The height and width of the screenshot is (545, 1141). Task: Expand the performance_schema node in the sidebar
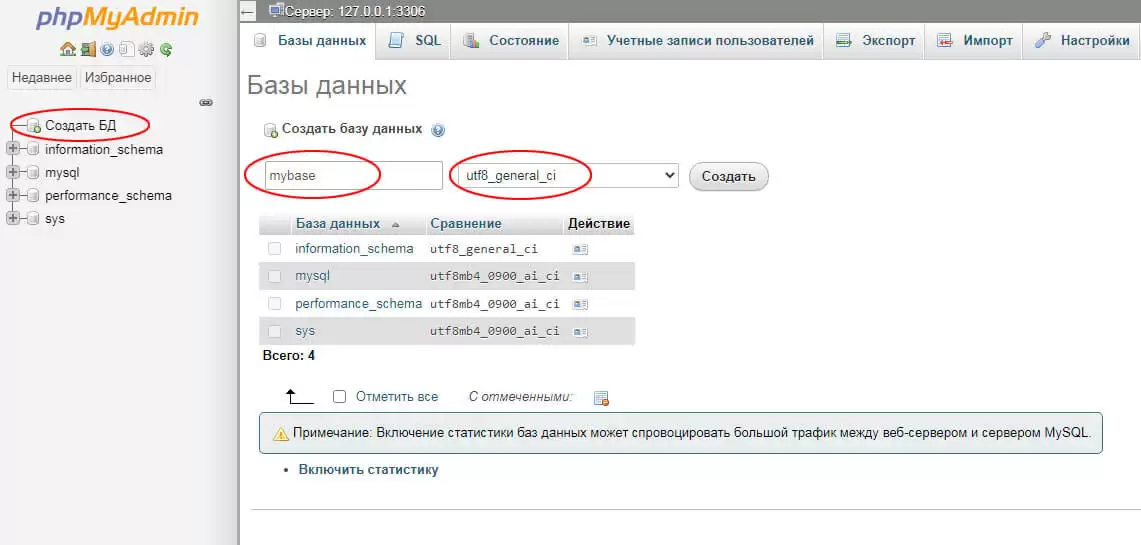13,195
